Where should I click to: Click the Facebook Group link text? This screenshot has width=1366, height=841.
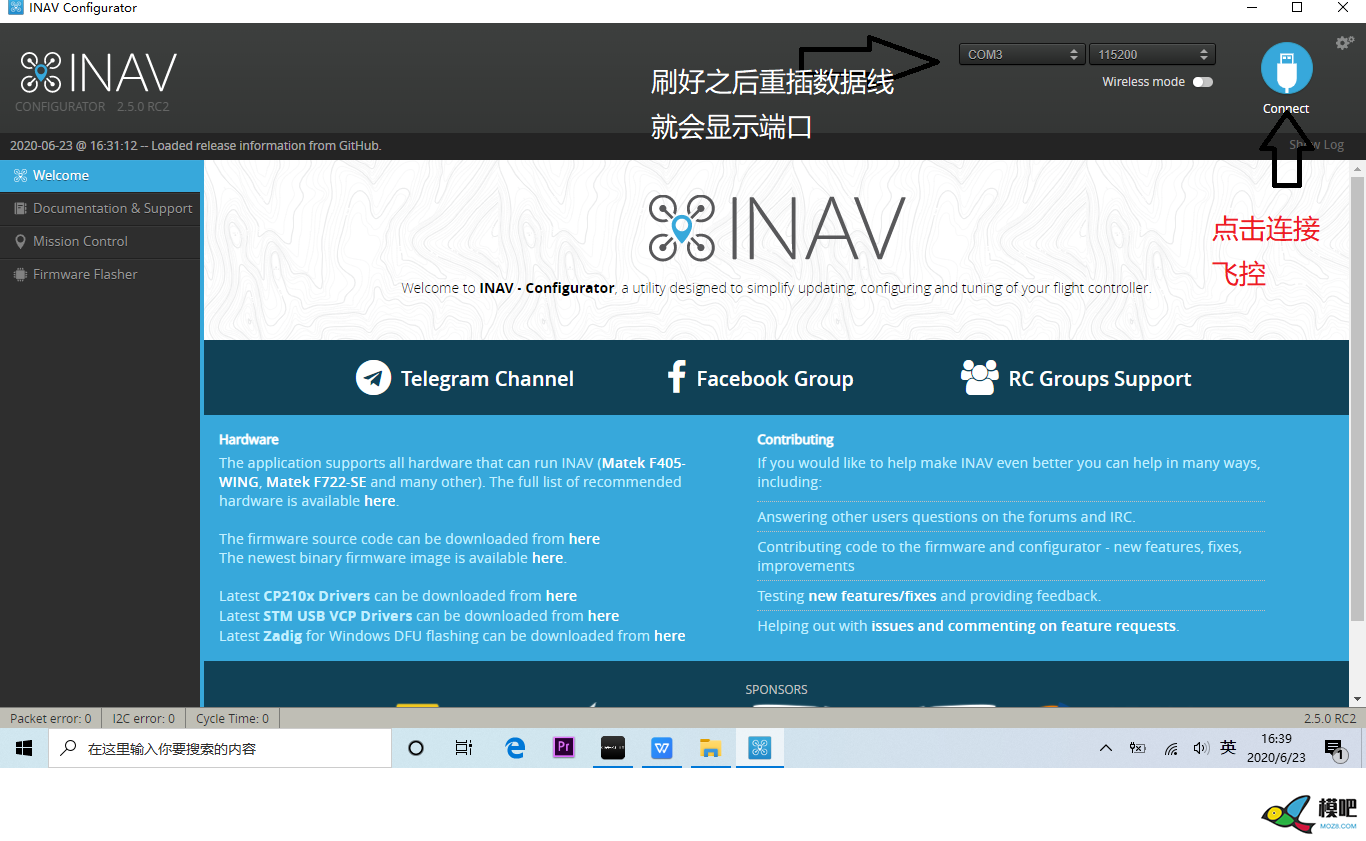pyautogui.click(x=775, y=379)
